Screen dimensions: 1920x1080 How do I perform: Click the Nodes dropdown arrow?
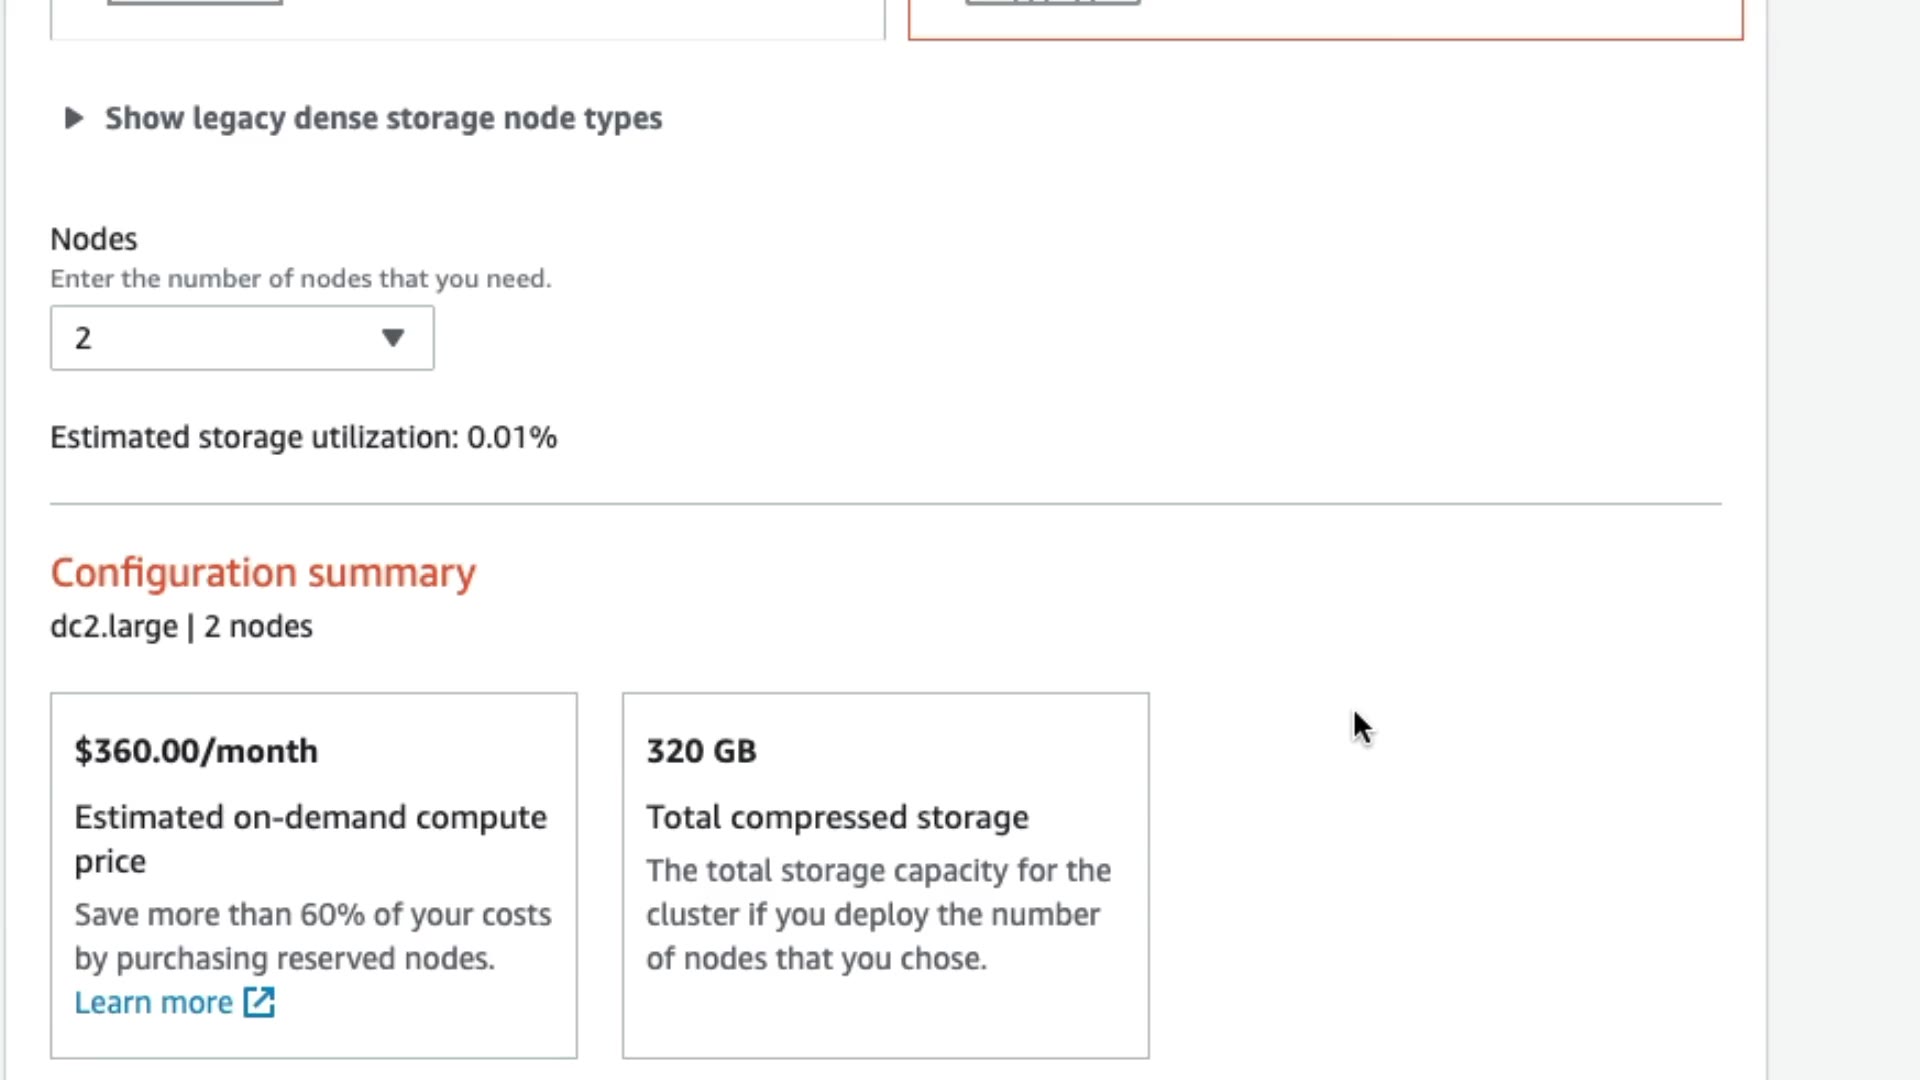point(393,338)
